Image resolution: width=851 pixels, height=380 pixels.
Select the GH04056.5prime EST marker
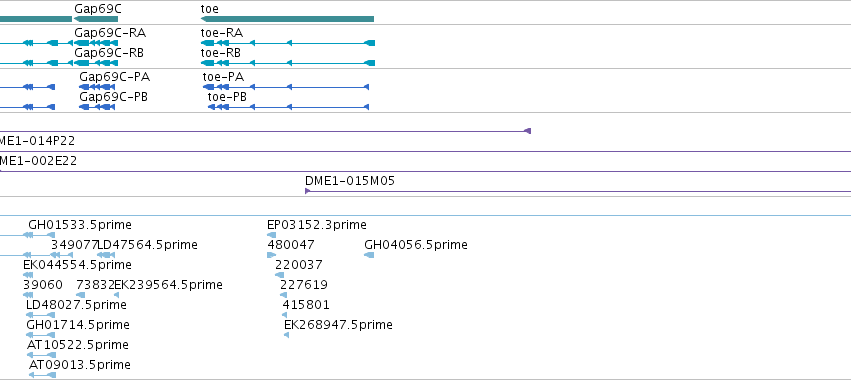point(369,255)
